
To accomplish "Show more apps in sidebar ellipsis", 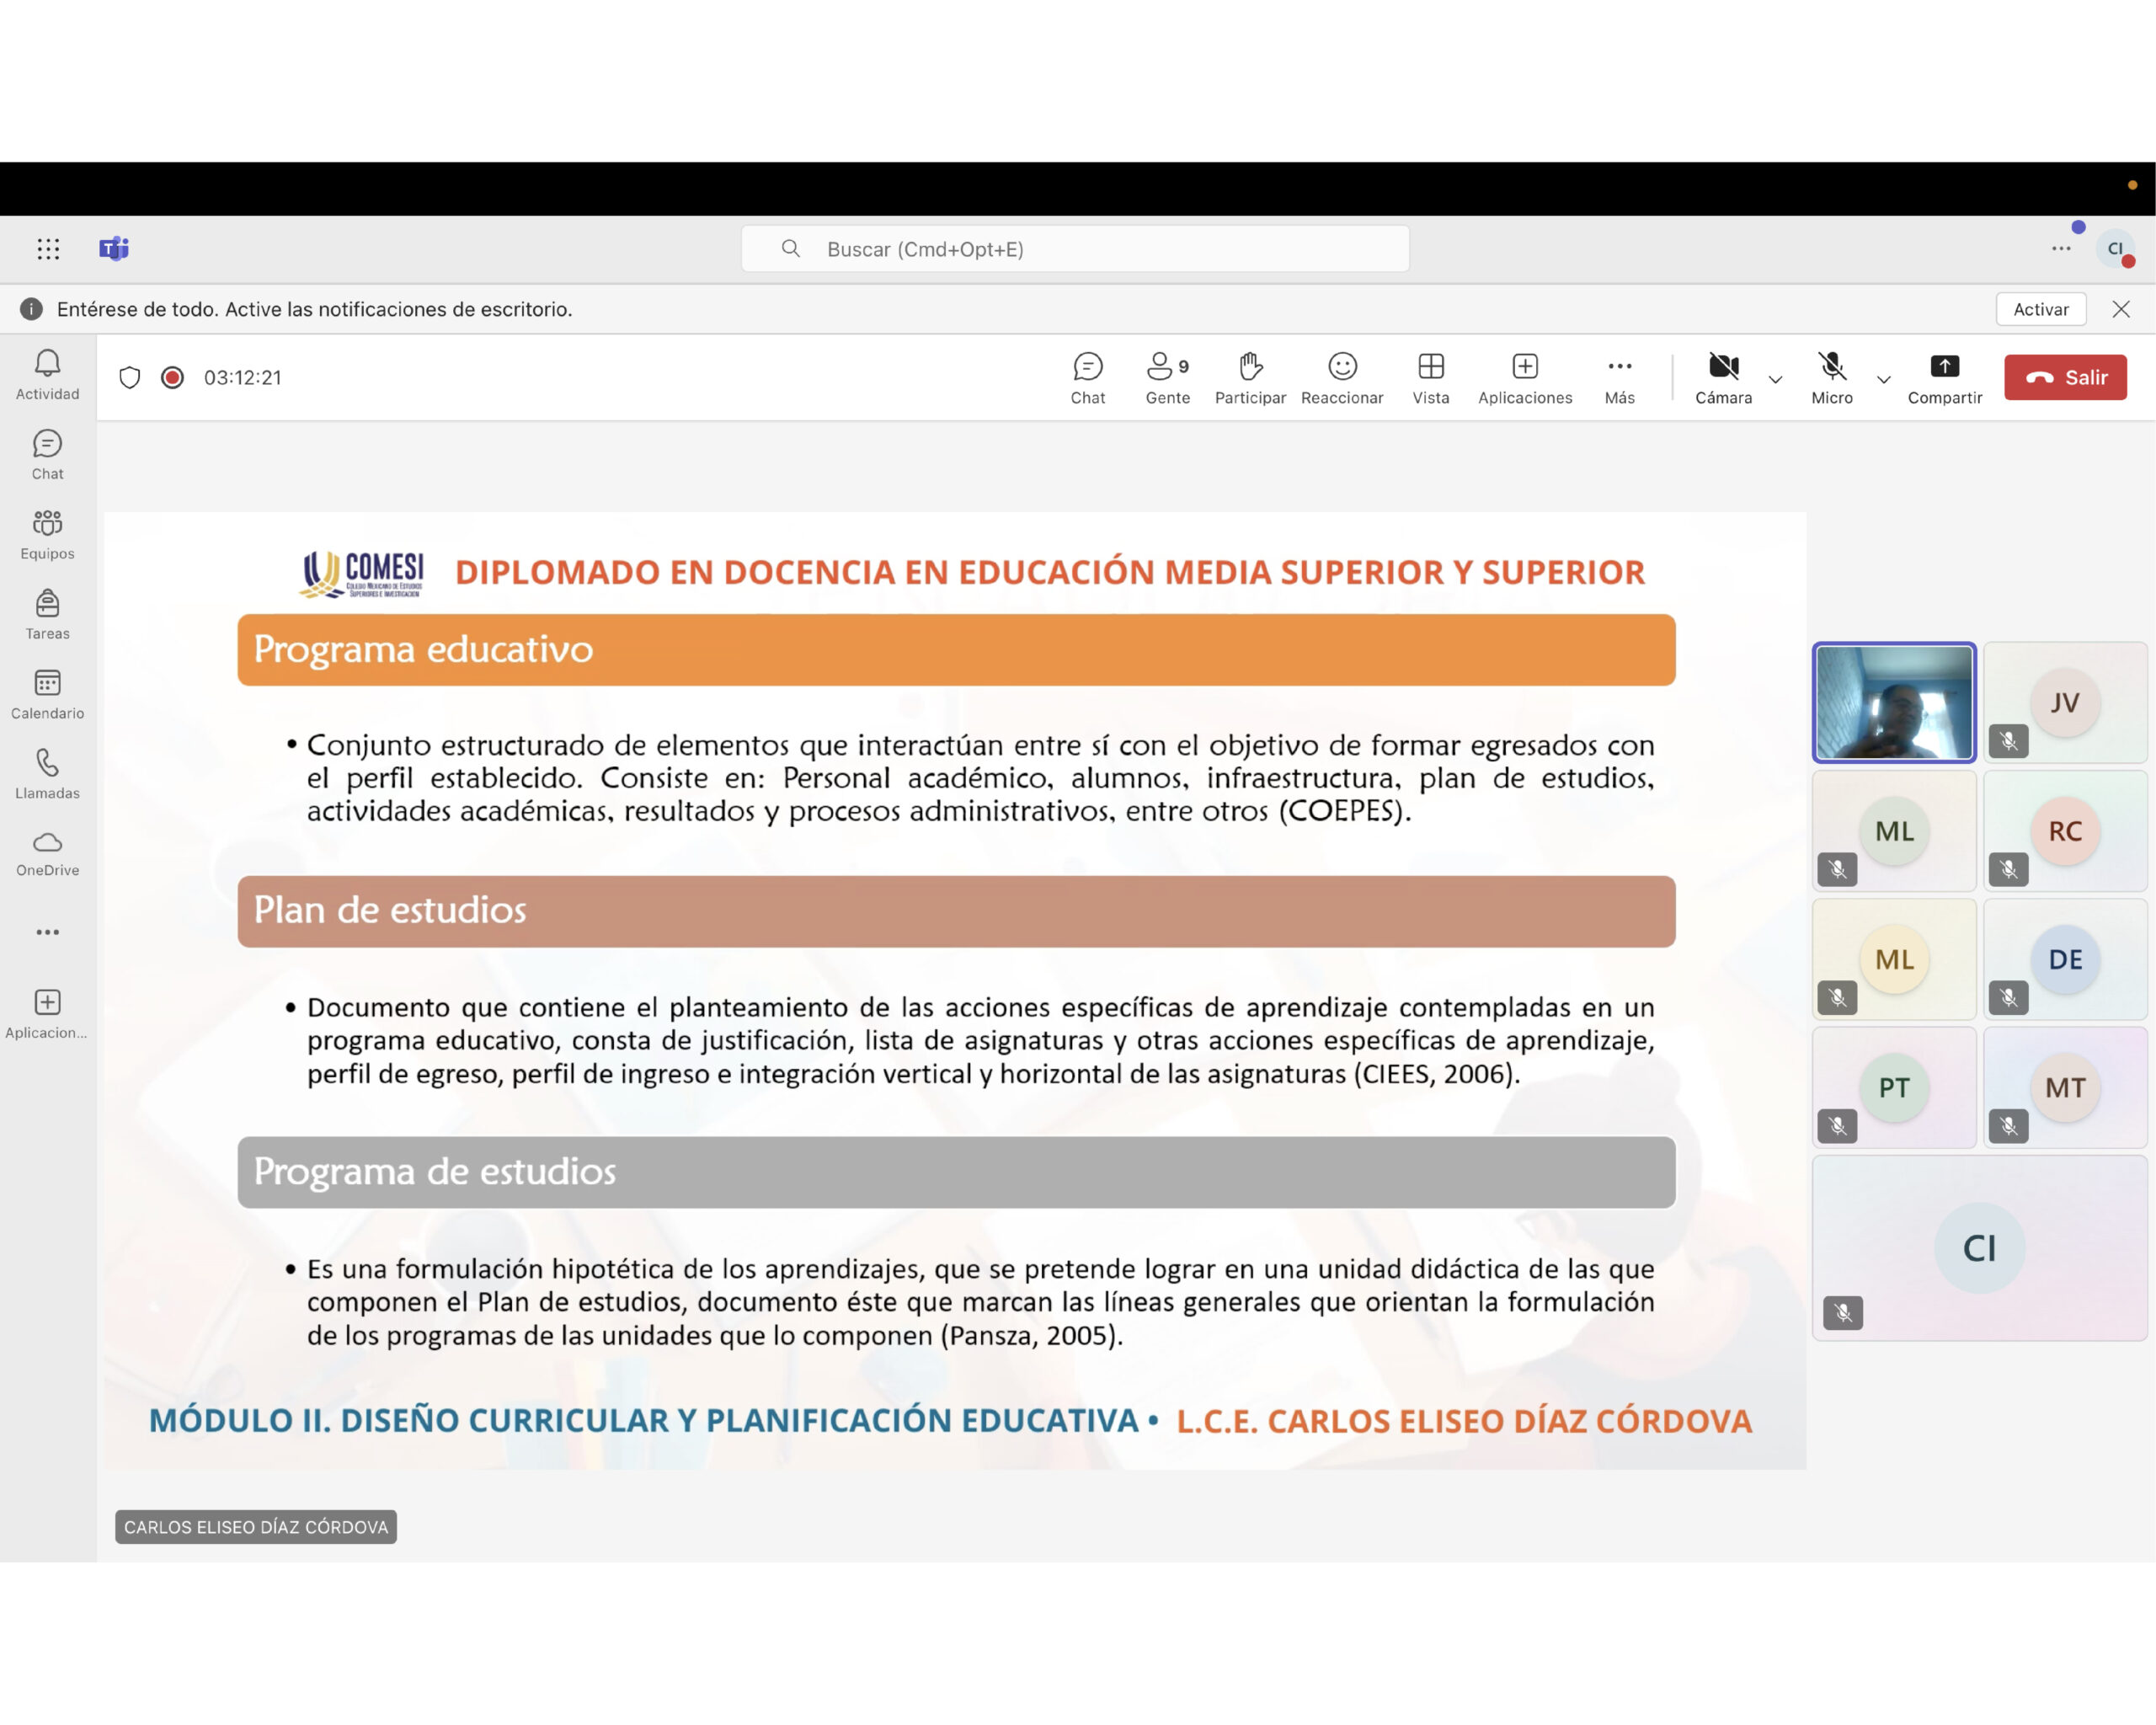I will (x=47, y=932).
